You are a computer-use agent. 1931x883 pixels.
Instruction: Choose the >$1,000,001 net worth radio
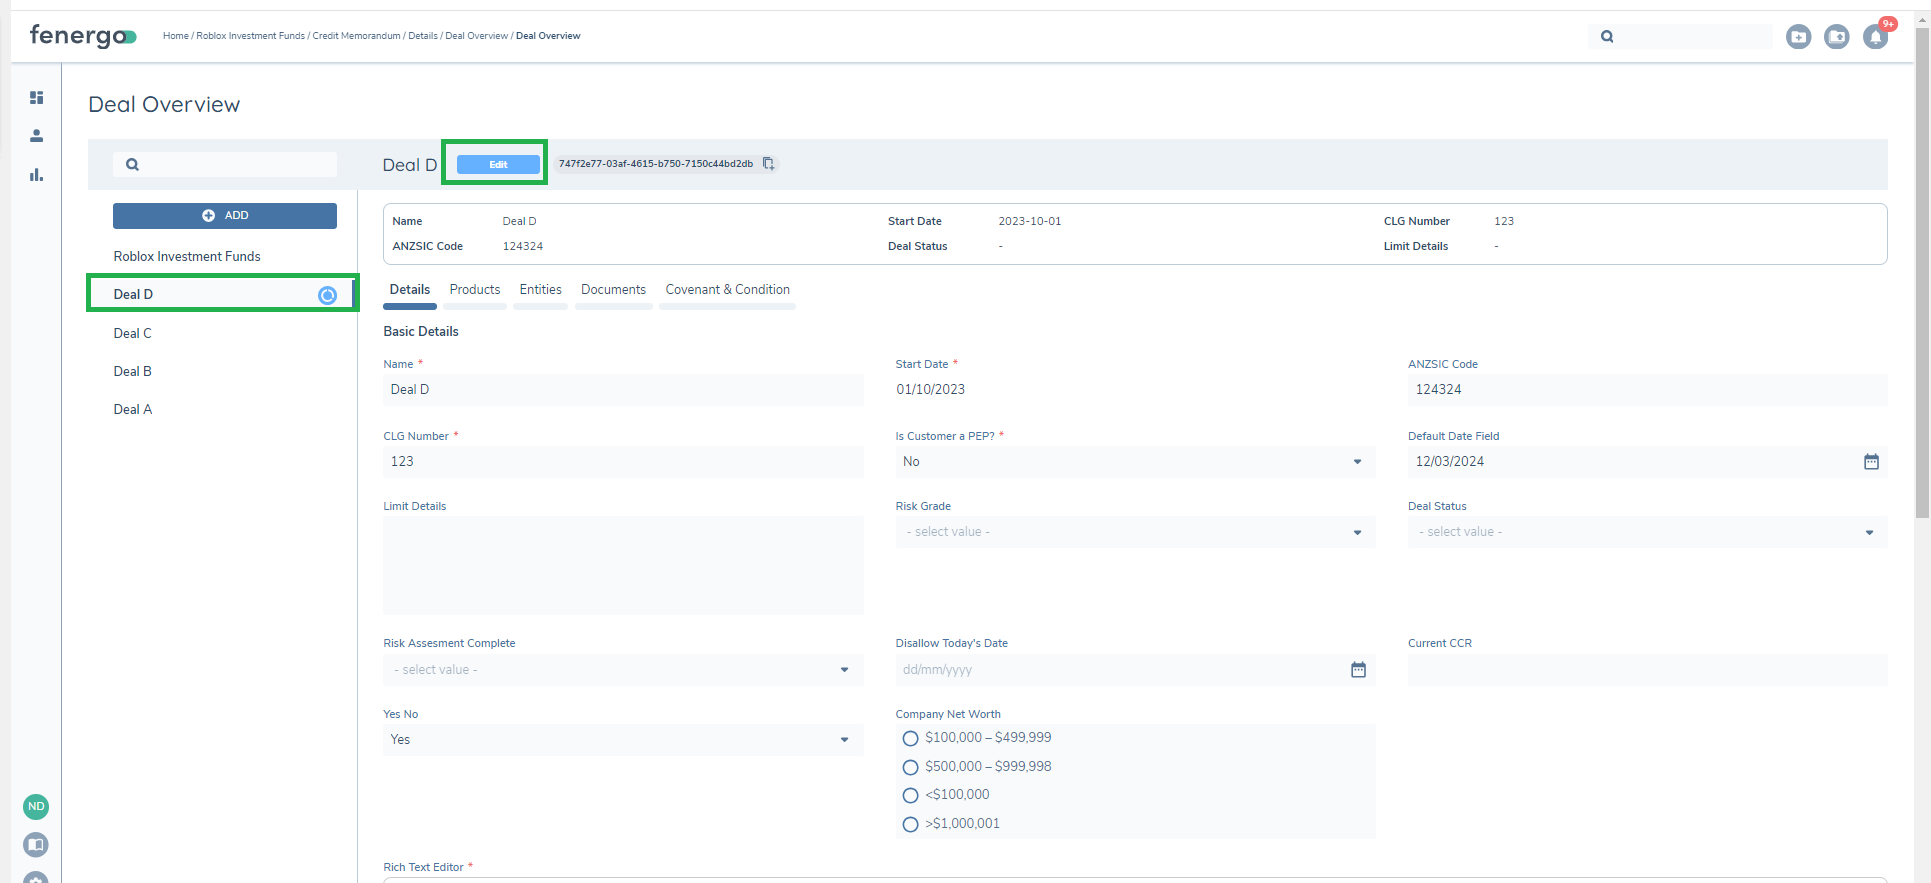click(x=910, y=825)
